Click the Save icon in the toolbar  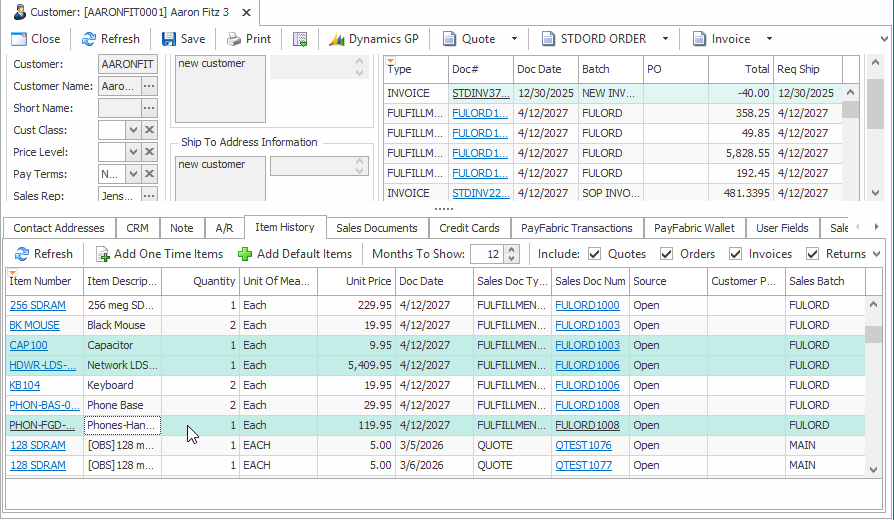pos(169,39)
